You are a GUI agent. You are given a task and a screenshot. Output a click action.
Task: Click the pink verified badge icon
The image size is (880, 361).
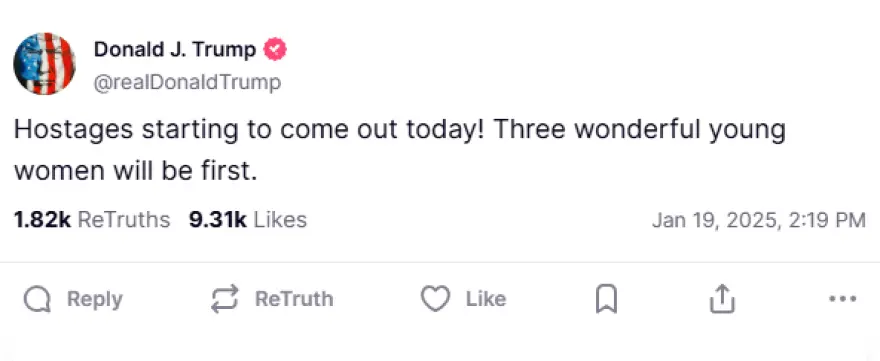(275, 49)
